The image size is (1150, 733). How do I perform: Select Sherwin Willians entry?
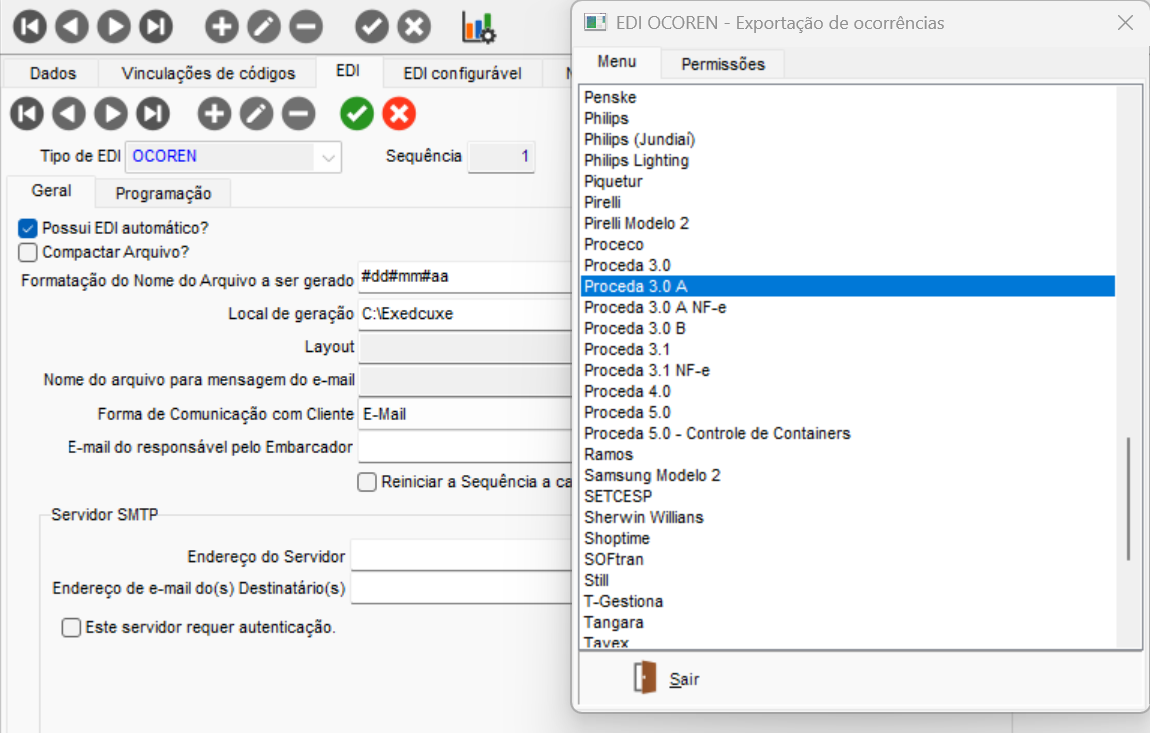coord(848,517)
